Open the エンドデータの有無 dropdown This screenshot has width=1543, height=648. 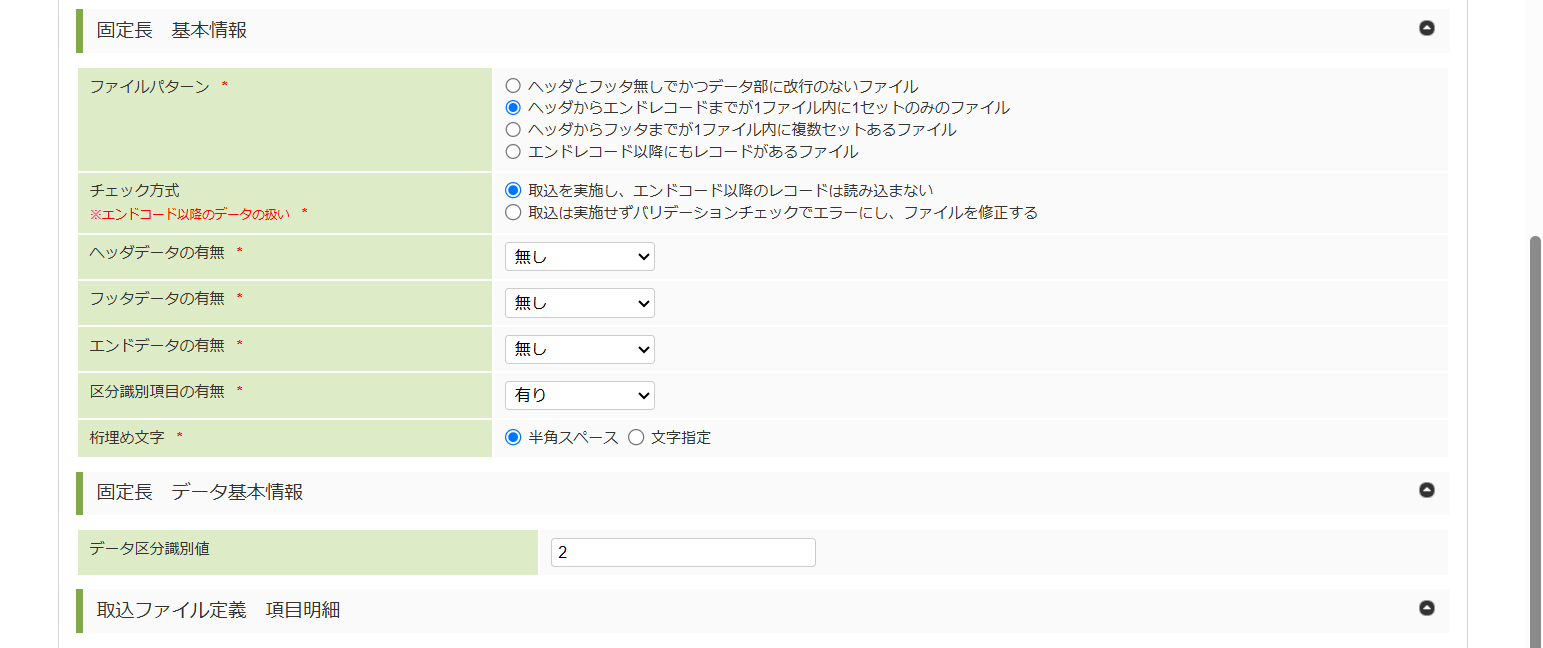pos(579,349)
